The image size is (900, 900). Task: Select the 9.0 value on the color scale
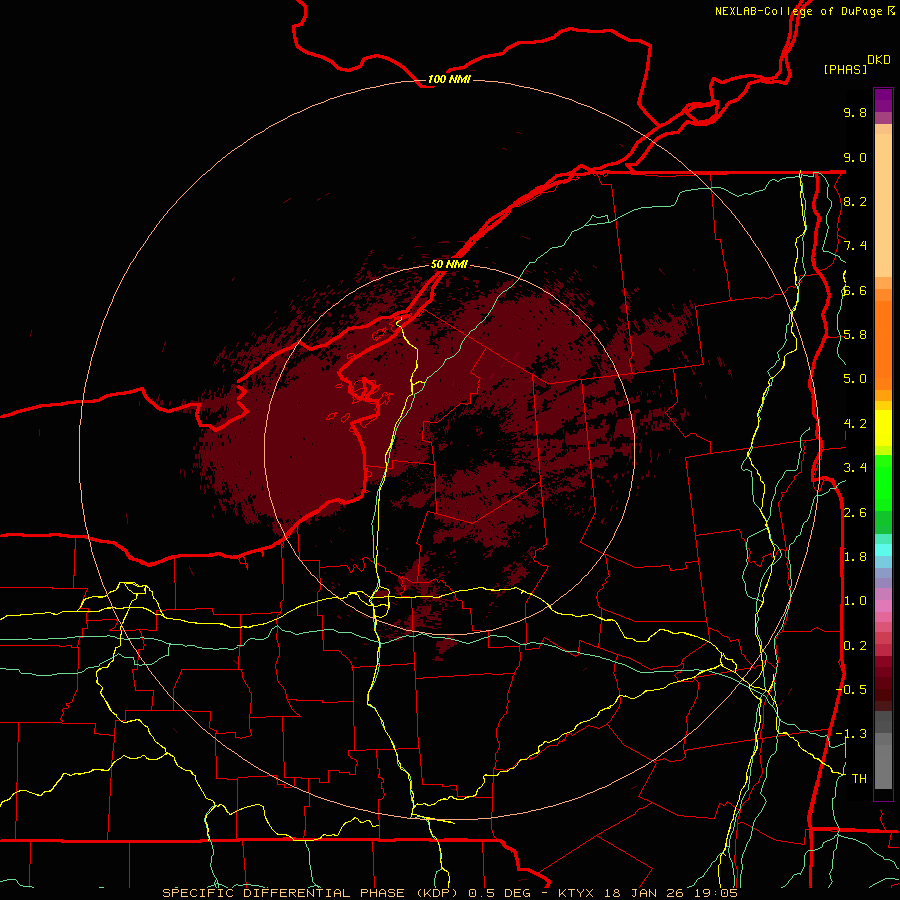pos(855,157)
